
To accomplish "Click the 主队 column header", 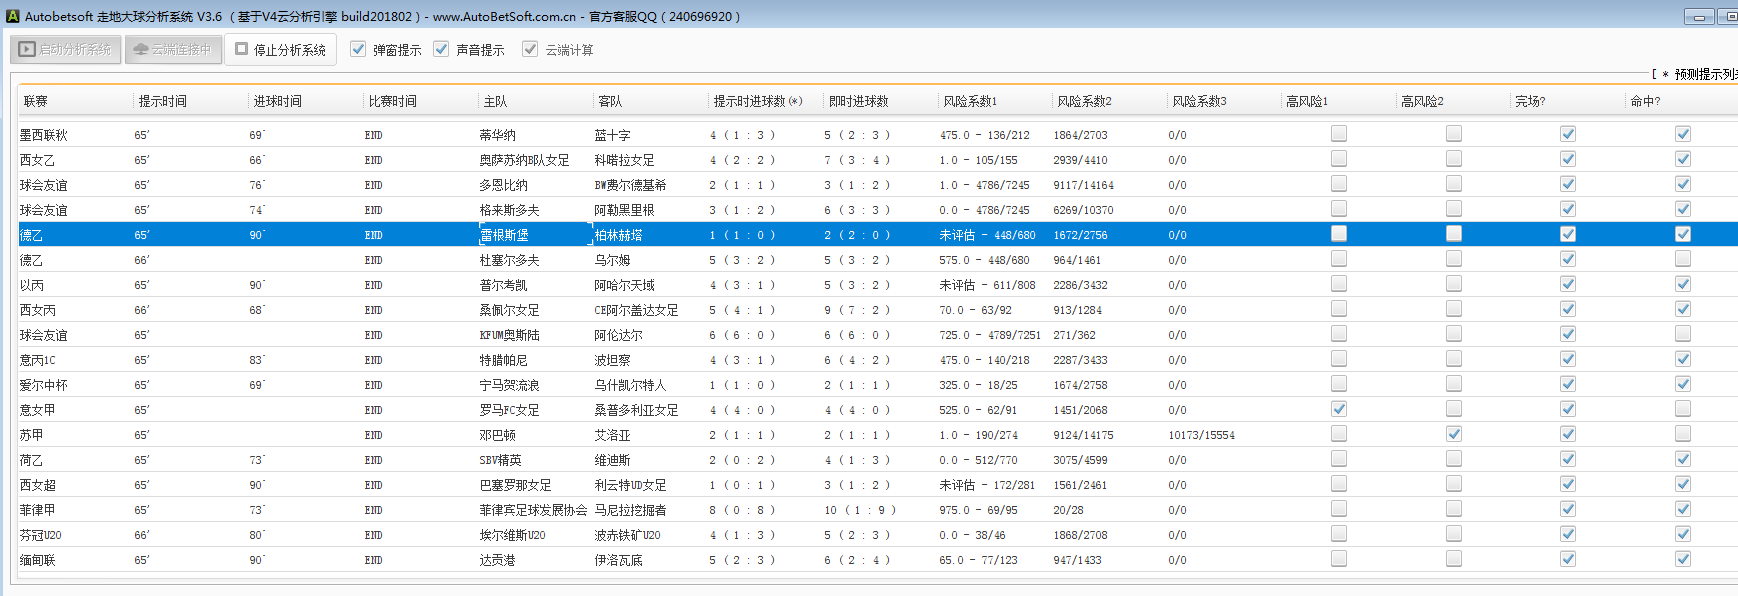I will pos(495,101).
